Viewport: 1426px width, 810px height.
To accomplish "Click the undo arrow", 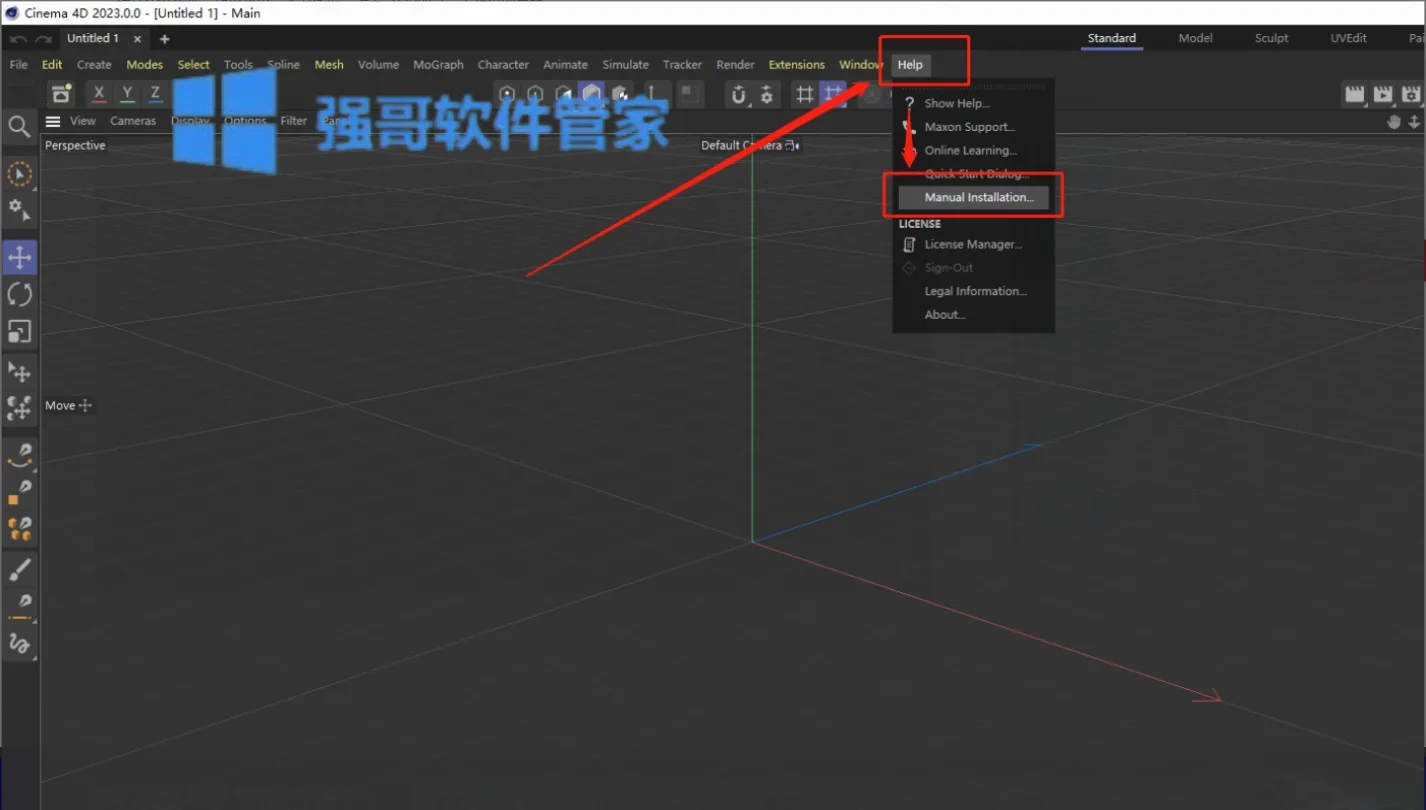I will (18, 39).
